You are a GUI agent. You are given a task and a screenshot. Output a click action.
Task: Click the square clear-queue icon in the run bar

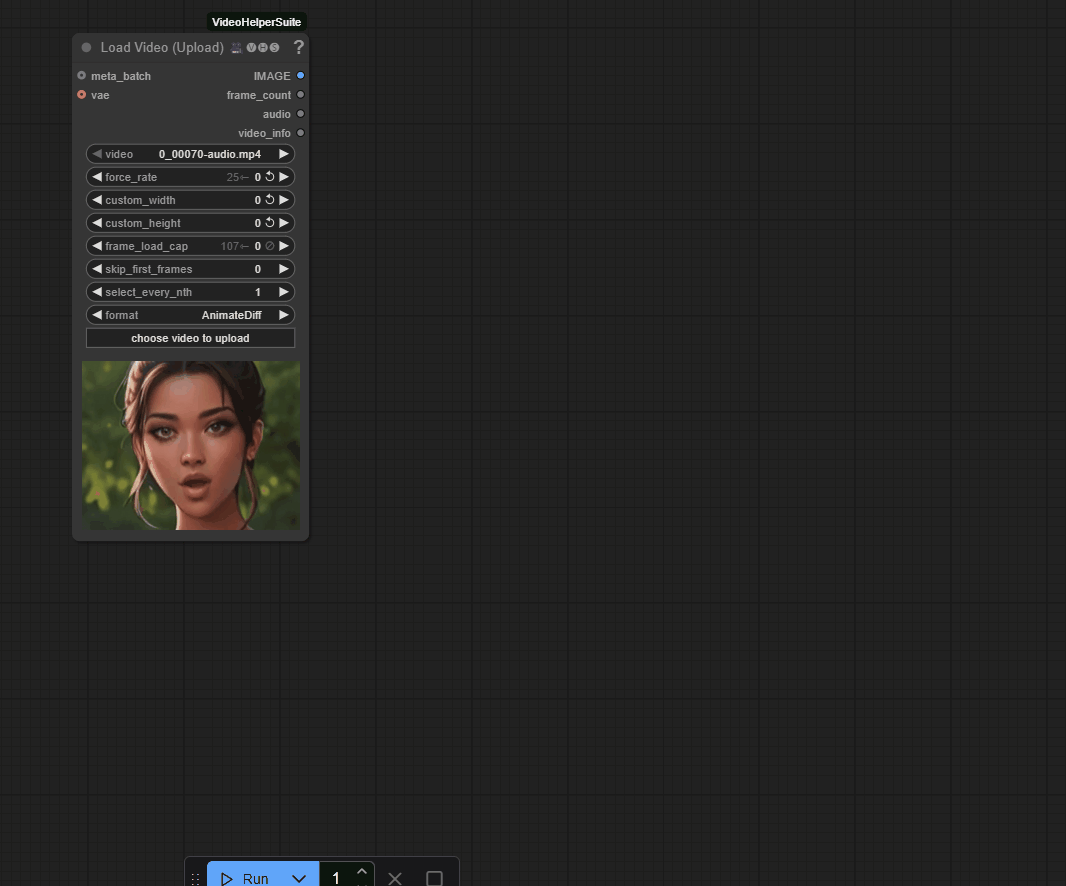[x=434, y=878]
